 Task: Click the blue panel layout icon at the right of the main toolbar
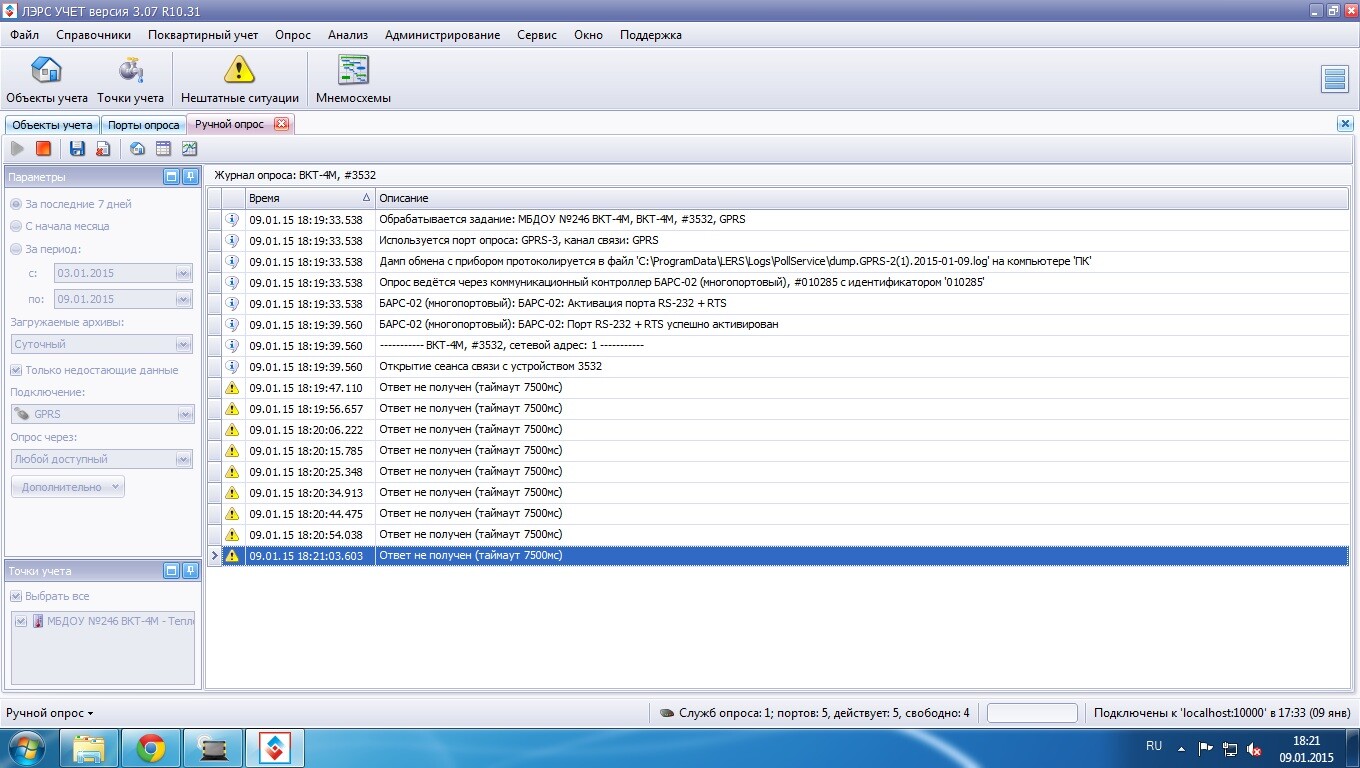(x=1335, y=80)
